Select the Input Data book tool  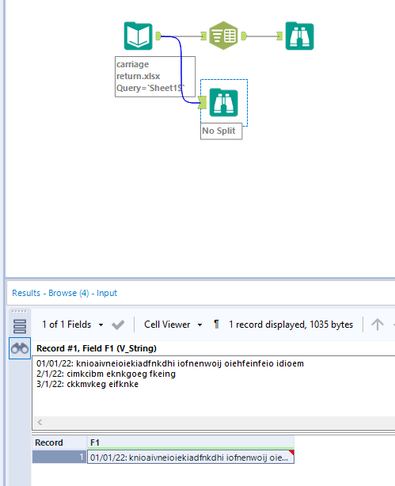138,36
